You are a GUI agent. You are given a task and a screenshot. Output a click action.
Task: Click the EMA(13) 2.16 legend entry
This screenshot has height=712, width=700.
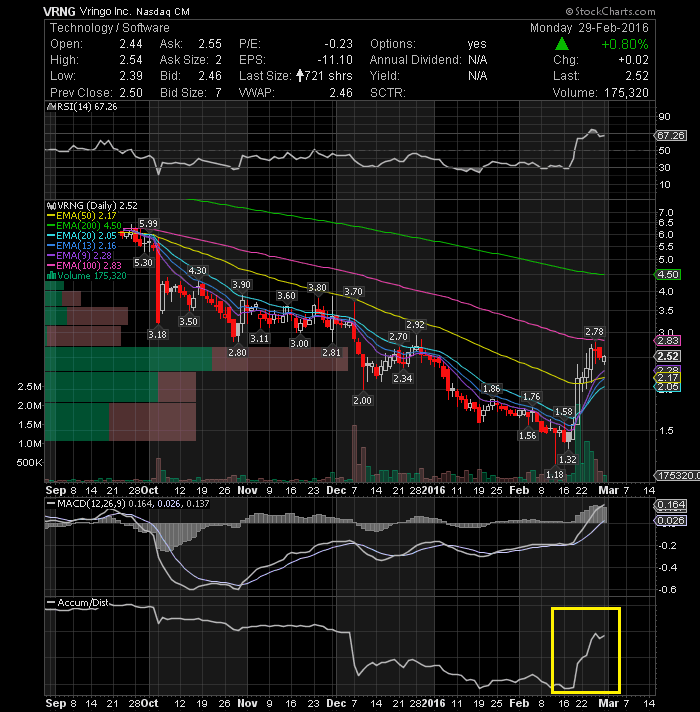(82, 246)
